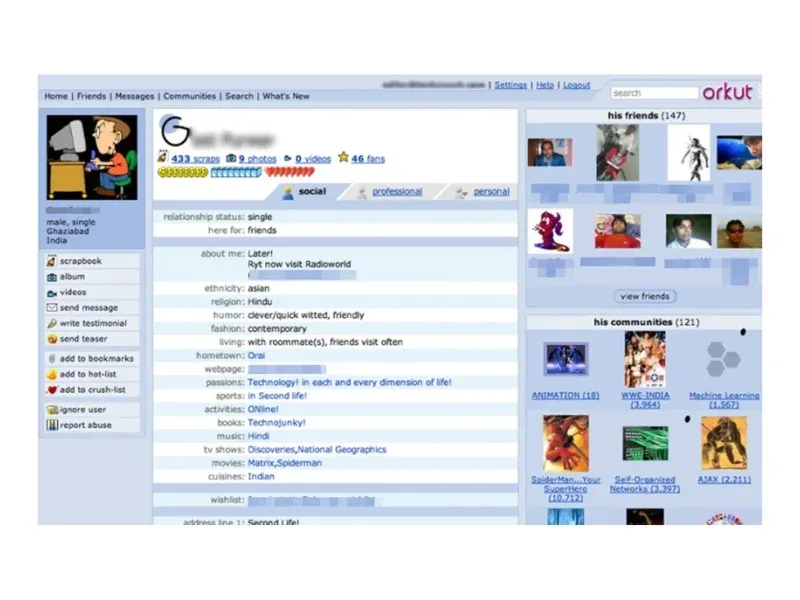This screenshot has width=800, height=600.
Task: Click the add to crush-list heart icon
Action: tap(52, 390)
